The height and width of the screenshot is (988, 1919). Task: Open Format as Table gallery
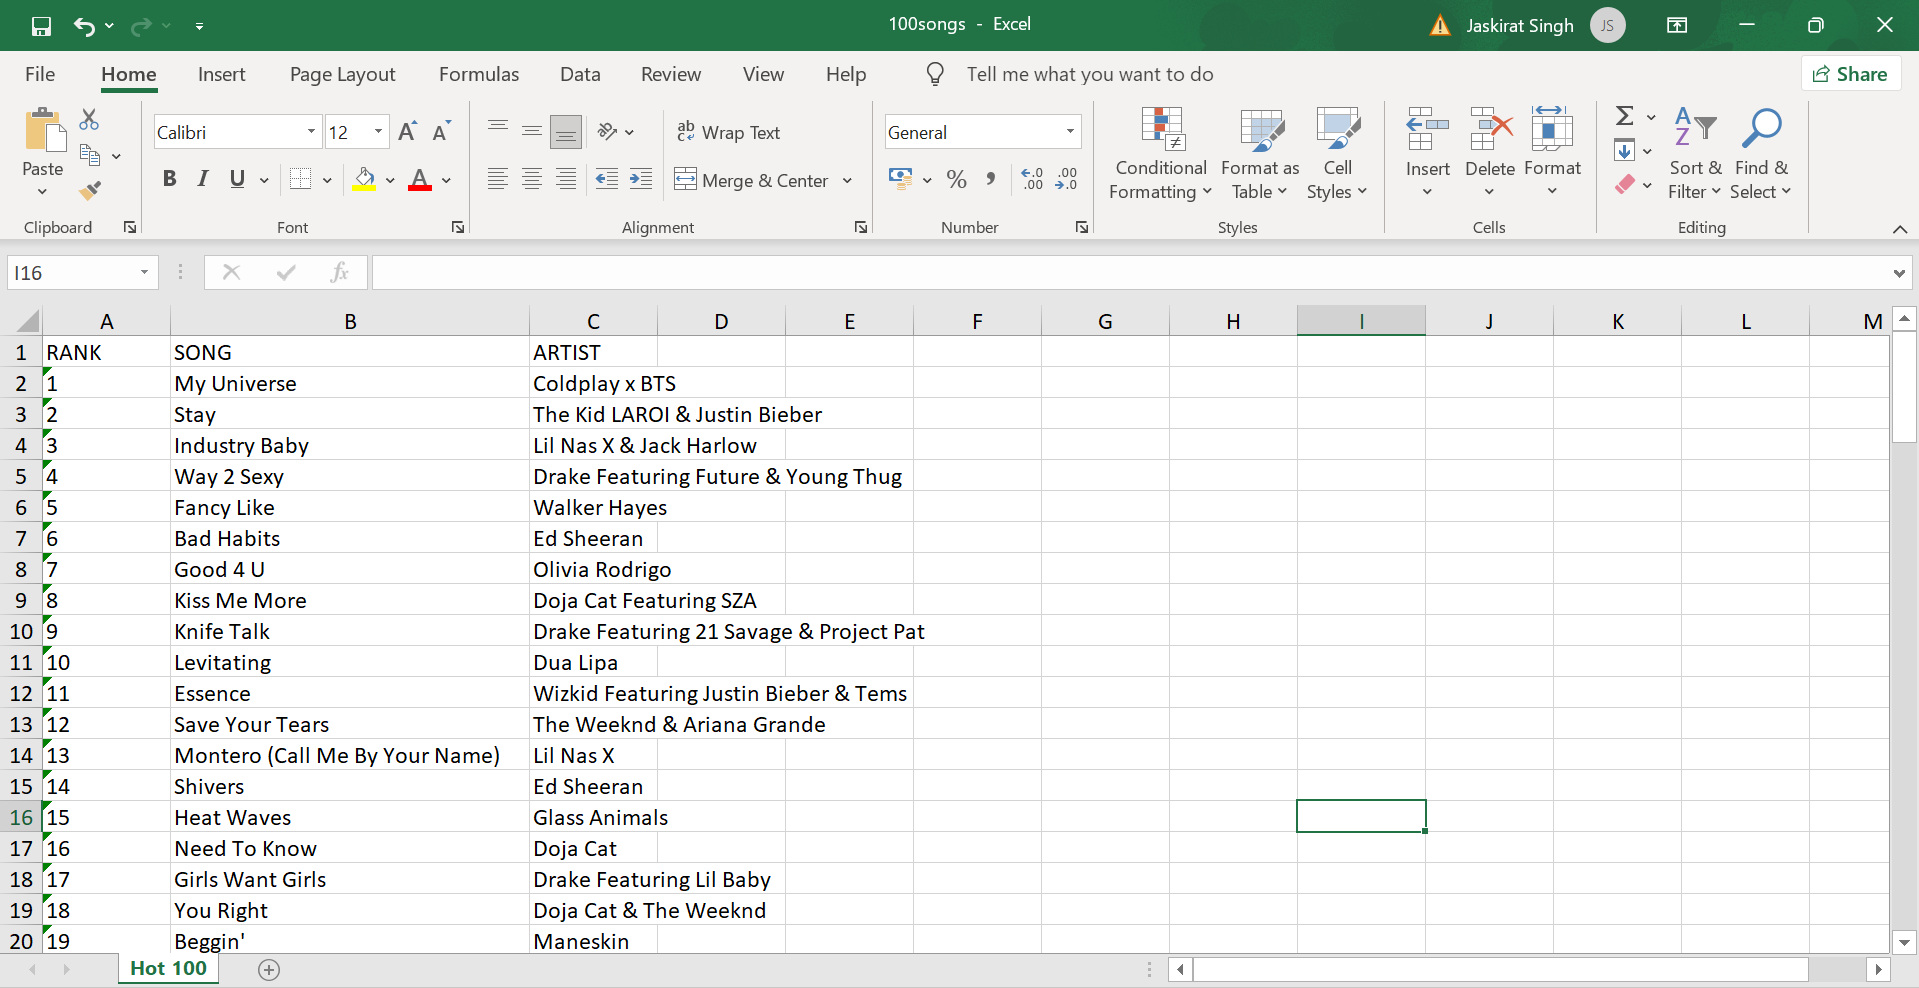[x=1260, y=153]
